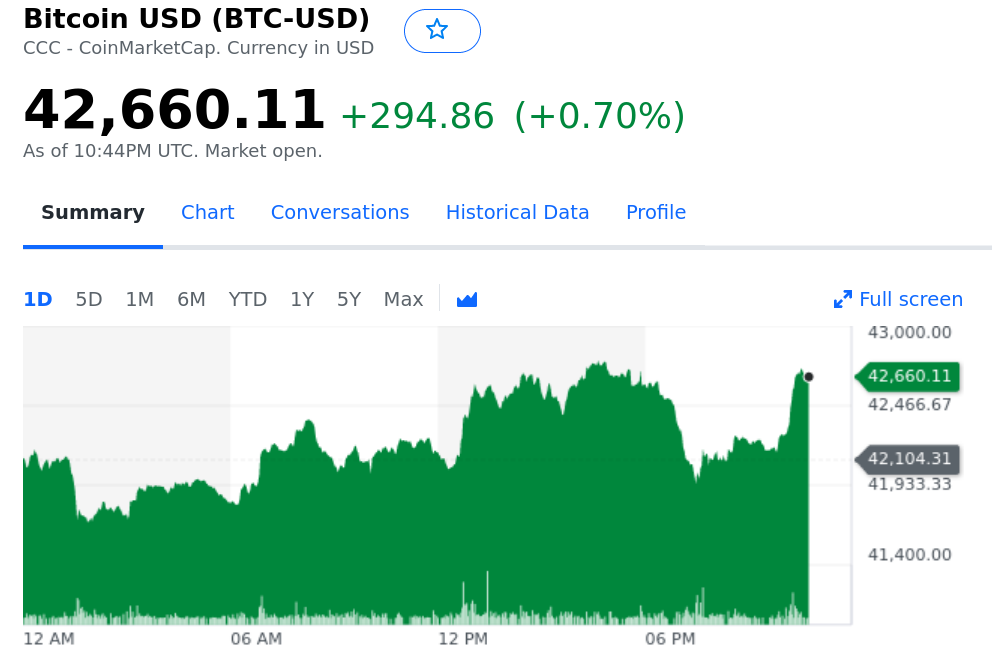The width and height of the screenshot is (992, 653).
Task: Switch chart type using area chart icon
Action: tap(467, 299)
